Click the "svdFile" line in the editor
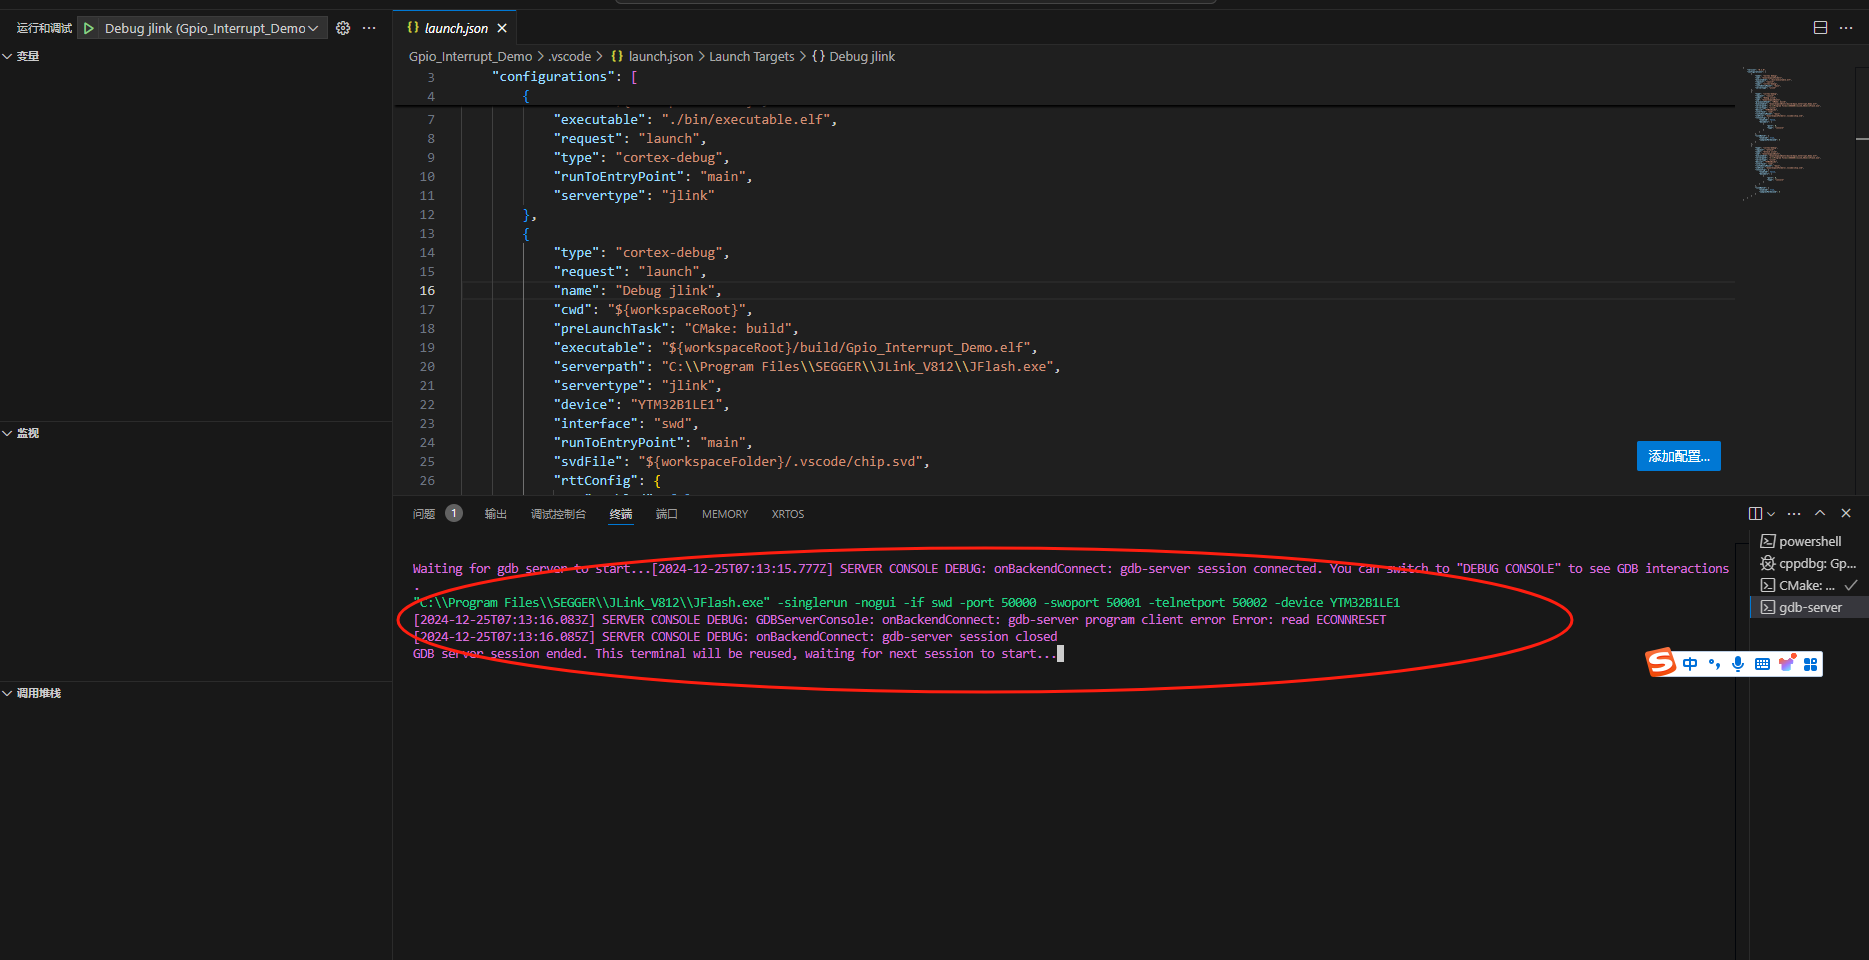The image size is (1869, 960). coord(741,461)
